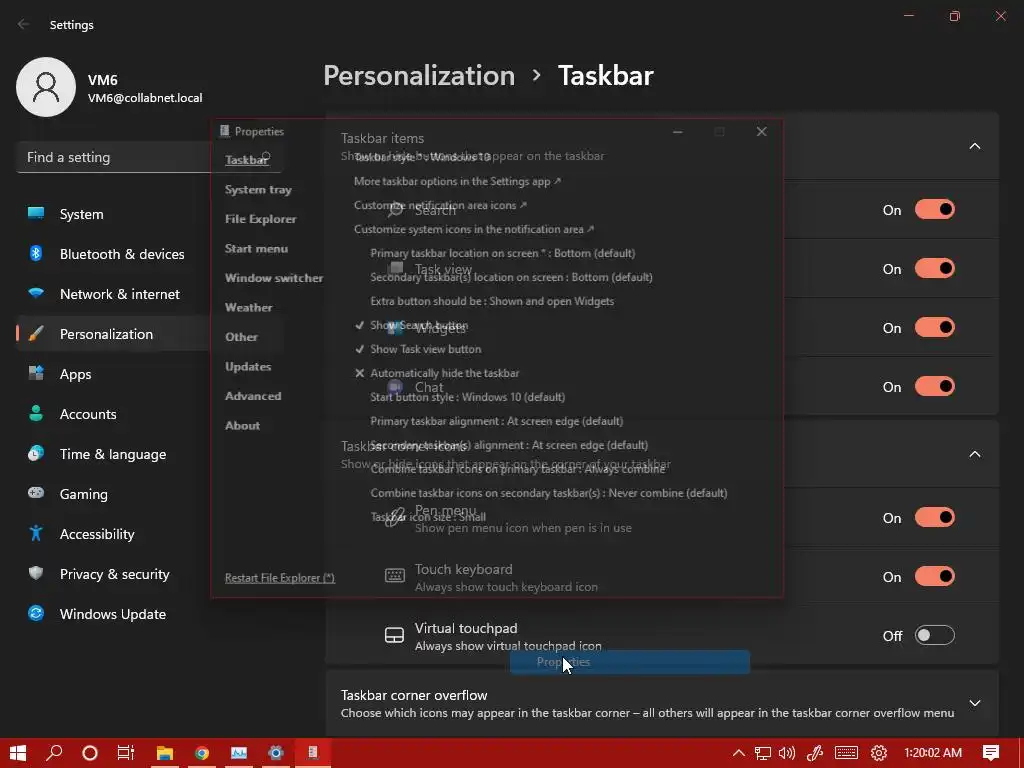This screenshot has height=768, width=1024.
Task: Change Primary taskbar alignment option
Action: pos(497,421)
